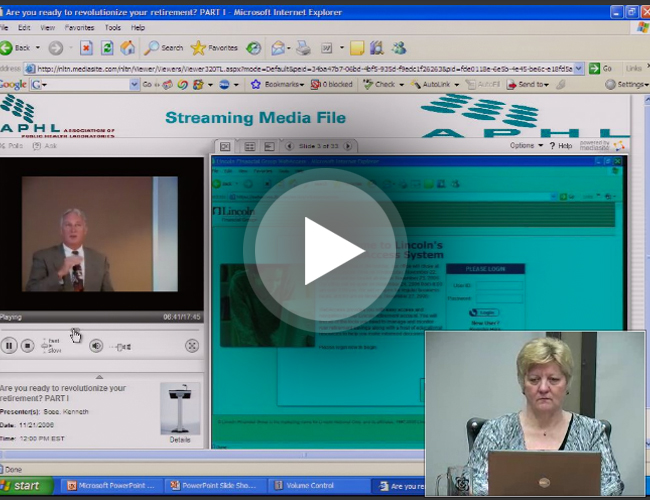The height and width of the screenshot is (500, 650).
Task: Open the View menu
Action: pyautogui.click(x=48, y=28)
